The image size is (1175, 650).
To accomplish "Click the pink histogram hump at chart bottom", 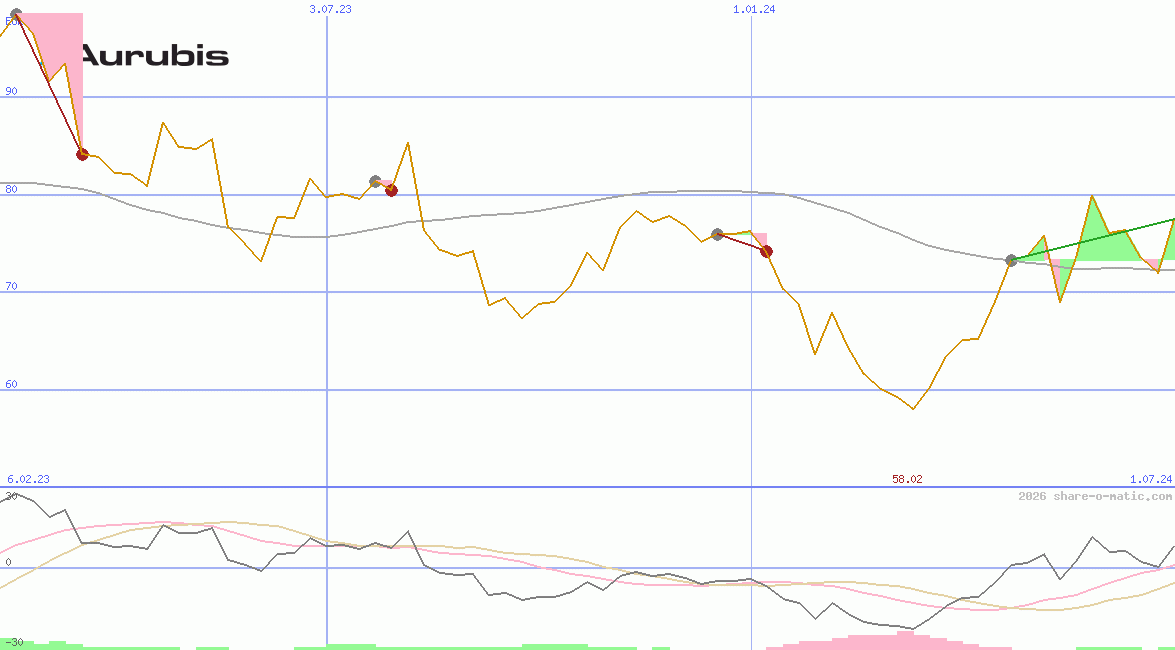I will pyautogui.click(x=880, y=640).
